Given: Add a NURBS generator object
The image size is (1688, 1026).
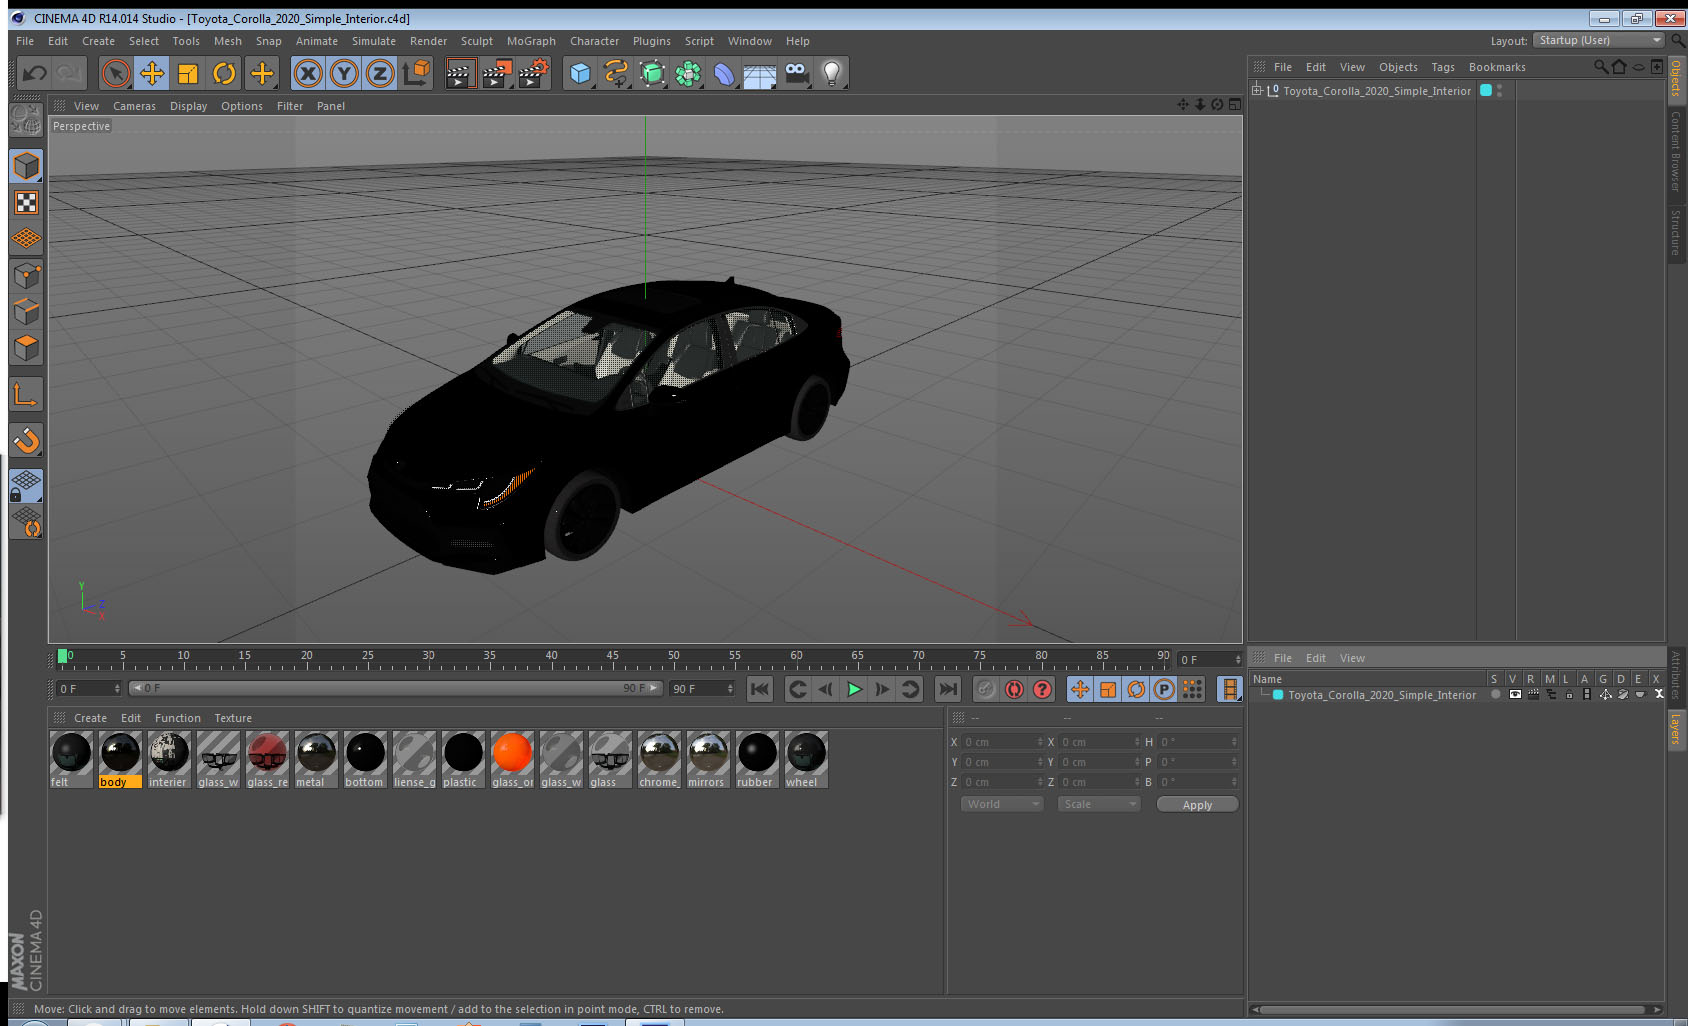Looking at the screenshot, I should (x=652, y=73).
